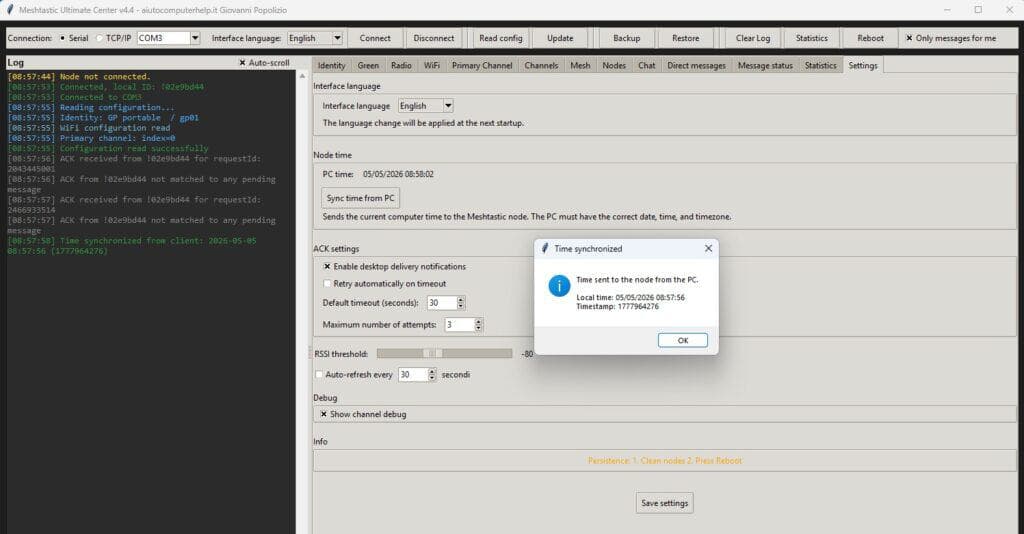
Task: Click the PC time value 05/05/2026 08:58:02
Action: coord(398,174)
